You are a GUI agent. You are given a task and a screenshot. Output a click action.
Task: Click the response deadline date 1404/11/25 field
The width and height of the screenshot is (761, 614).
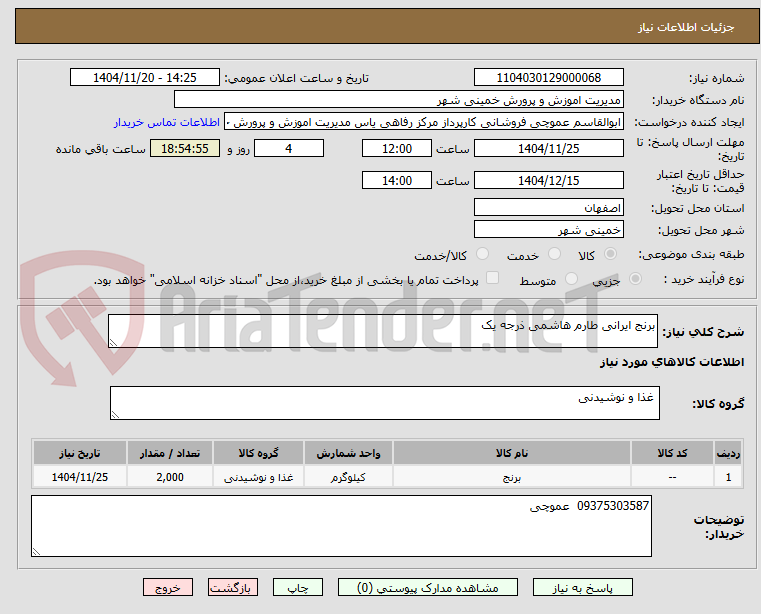click(548, 148)
